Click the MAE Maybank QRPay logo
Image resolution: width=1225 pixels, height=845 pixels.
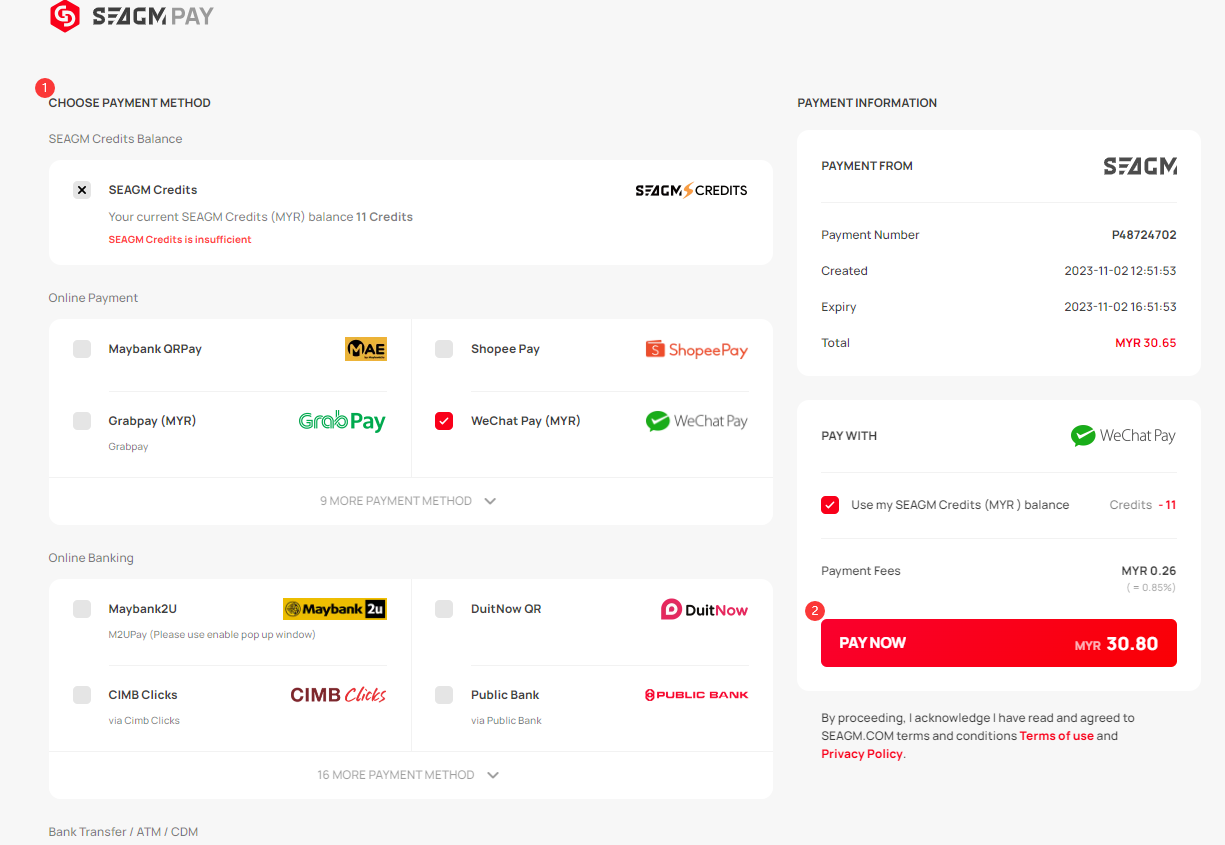tap(366, 349)
